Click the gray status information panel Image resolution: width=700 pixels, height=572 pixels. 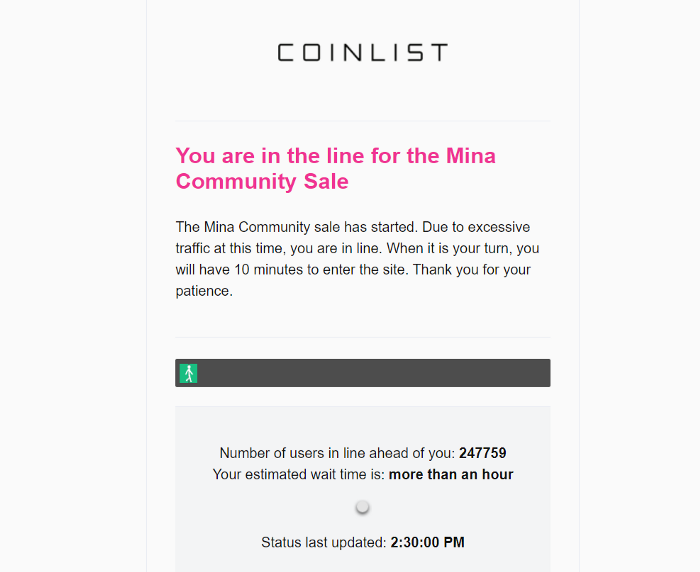point(362,489)
